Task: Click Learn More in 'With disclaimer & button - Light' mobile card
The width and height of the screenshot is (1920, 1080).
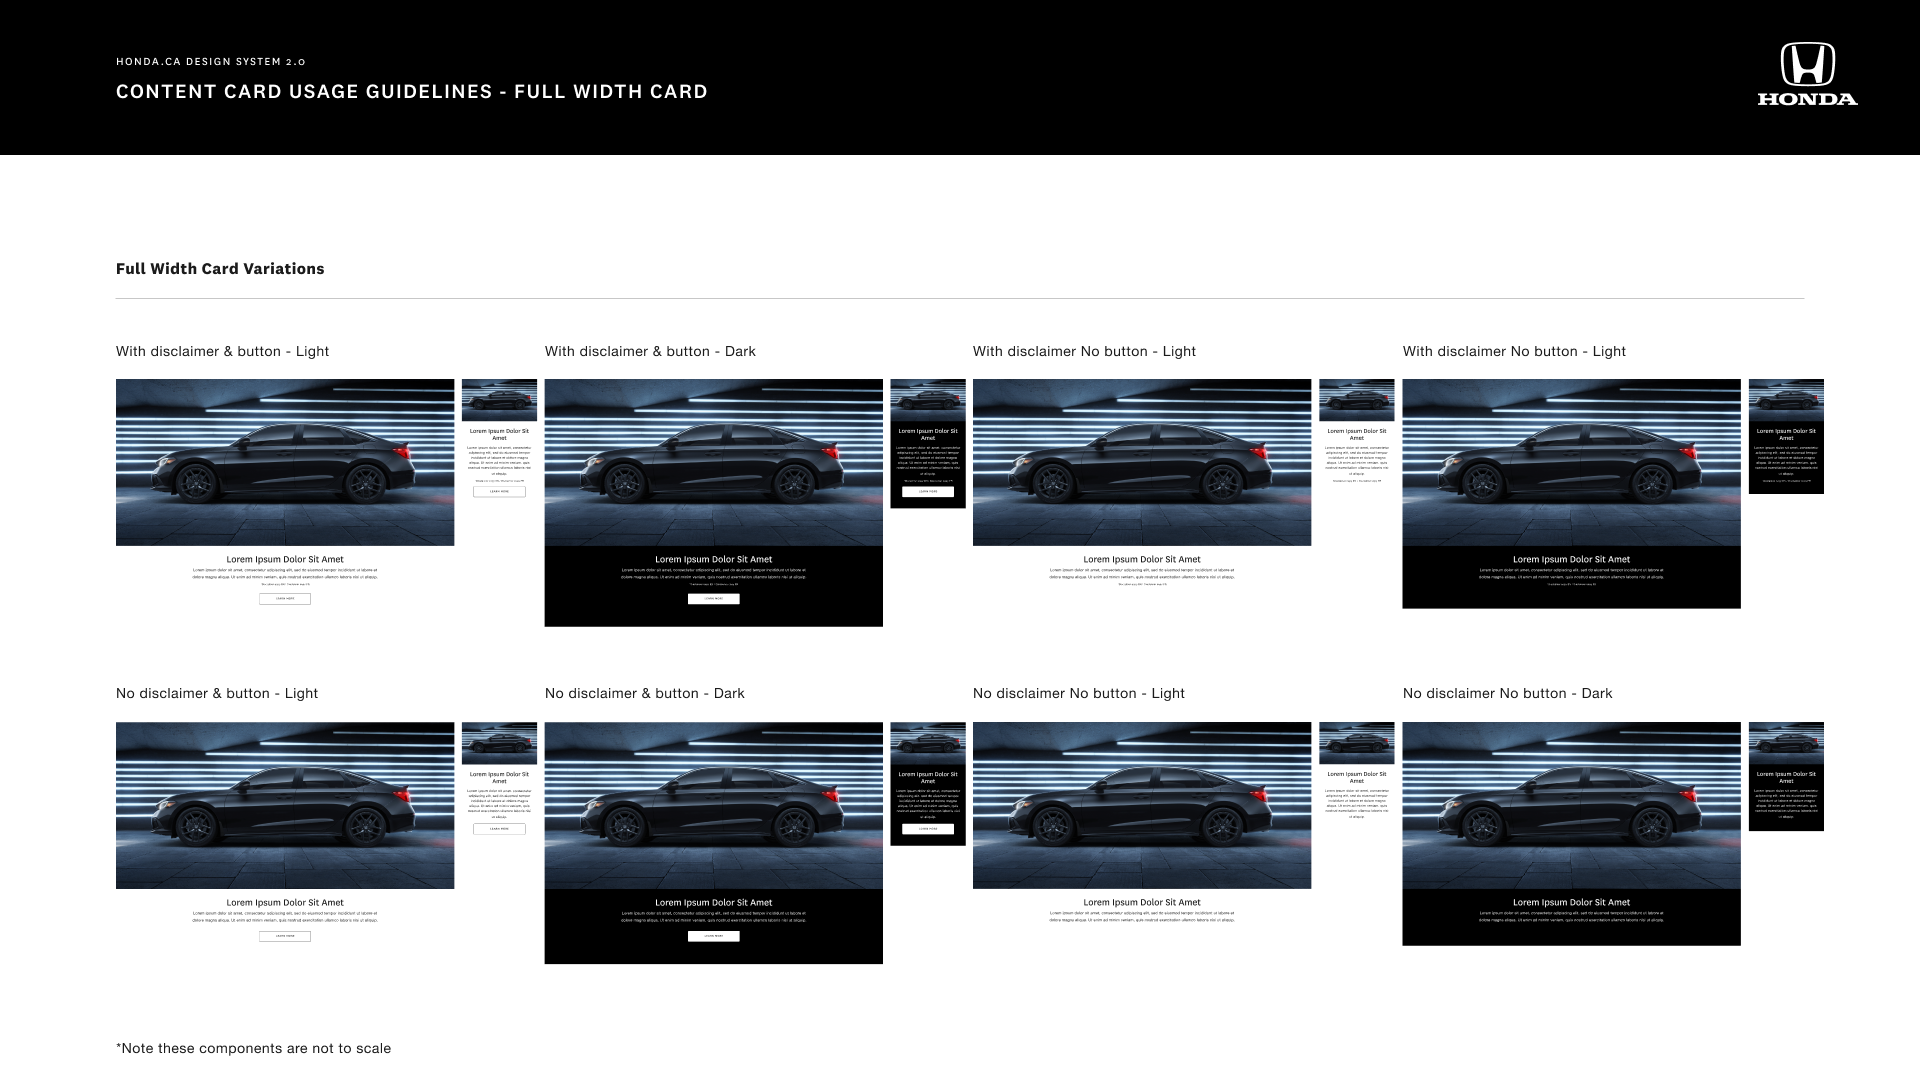Action: (x=499, y=492)
